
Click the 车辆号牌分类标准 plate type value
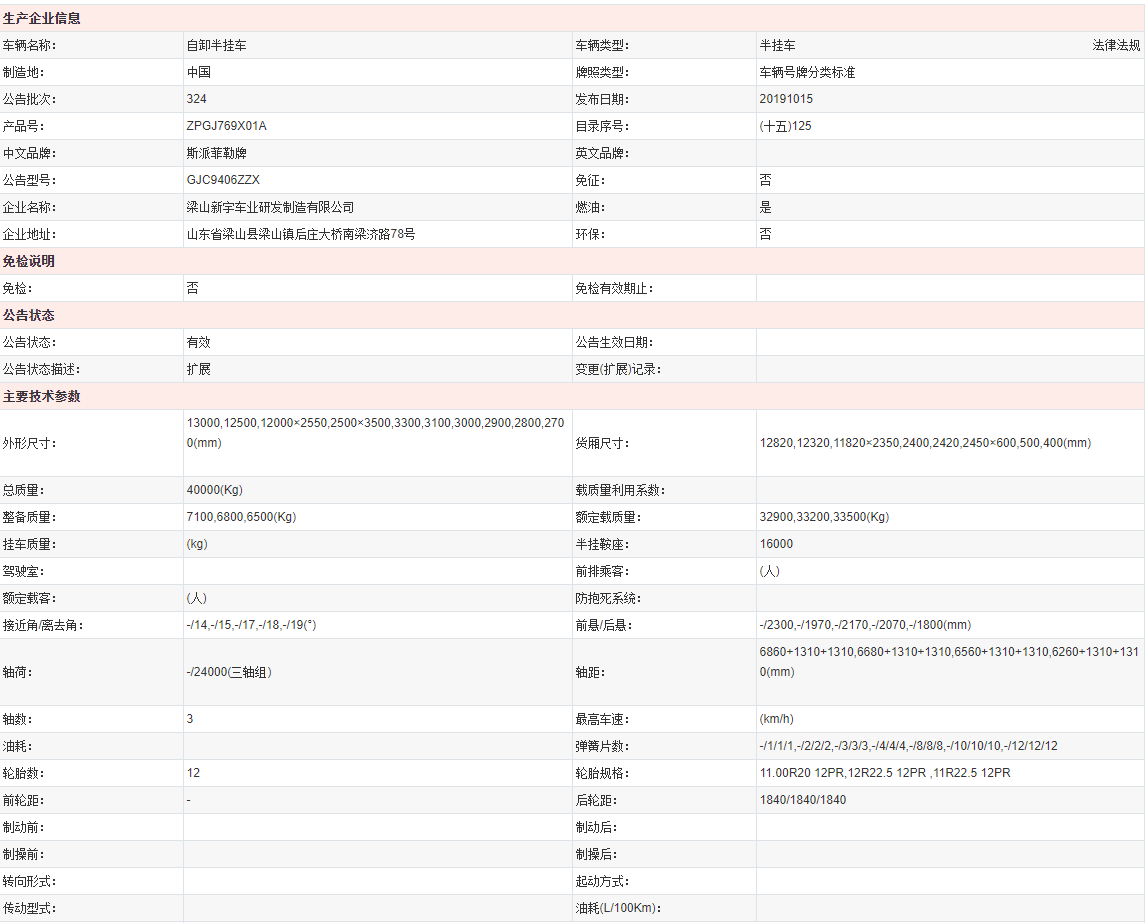tap(807, 72)
